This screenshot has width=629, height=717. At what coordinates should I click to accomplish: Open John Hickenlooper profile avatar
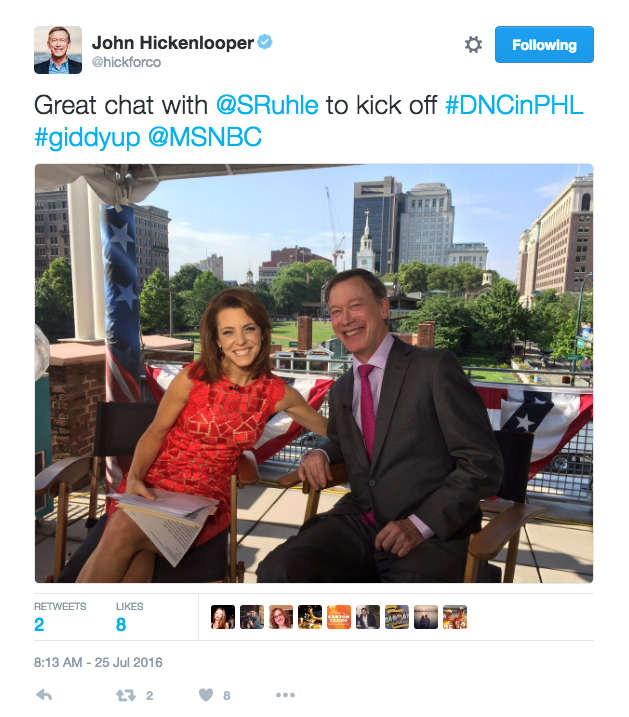[x=58, y=50]
